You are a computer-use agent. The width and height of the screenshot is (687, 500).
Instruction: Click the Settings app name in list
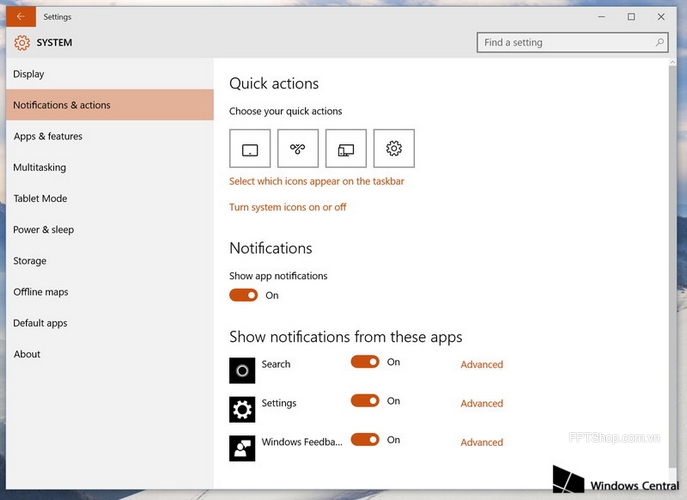pos(279,403)
